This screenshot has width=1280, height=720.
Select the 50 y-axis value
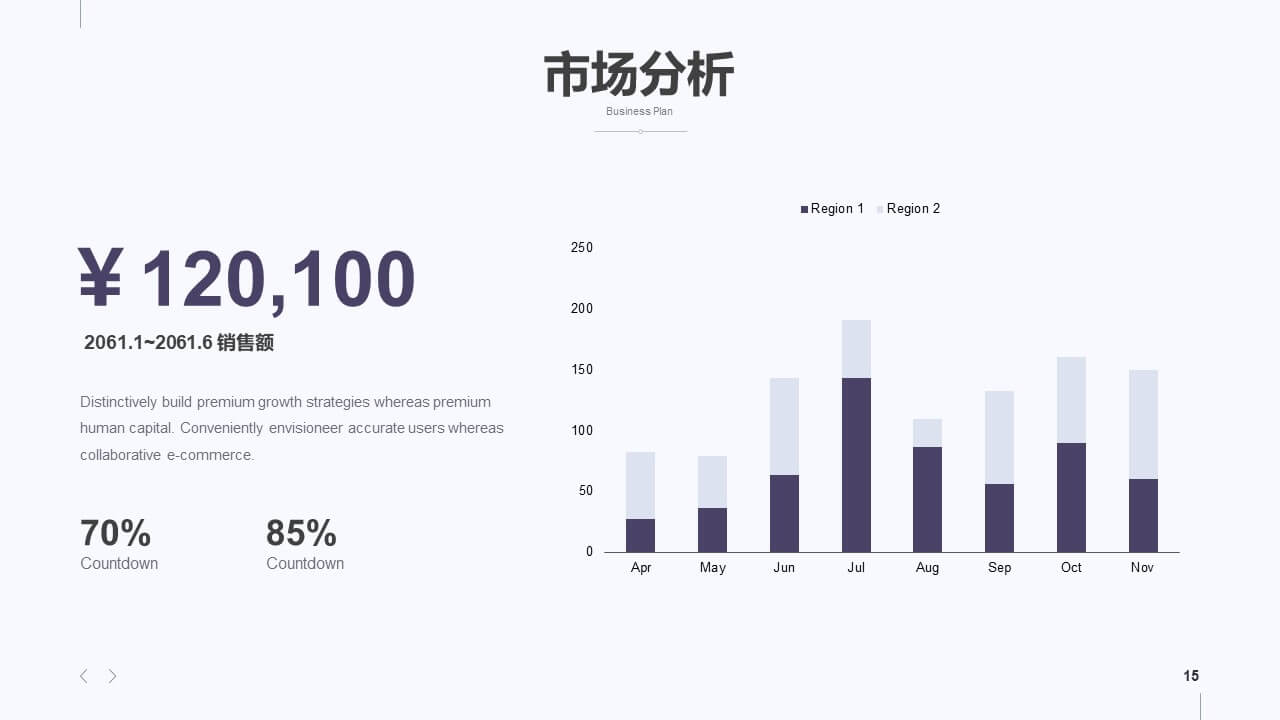[585, 491]
